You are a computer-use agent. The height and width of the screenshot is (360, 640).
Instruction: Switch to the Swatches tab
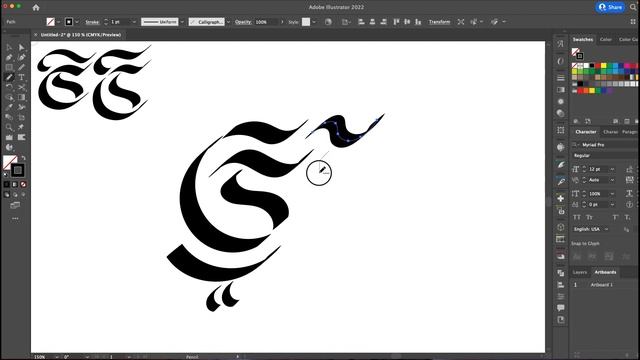[582, 40]
